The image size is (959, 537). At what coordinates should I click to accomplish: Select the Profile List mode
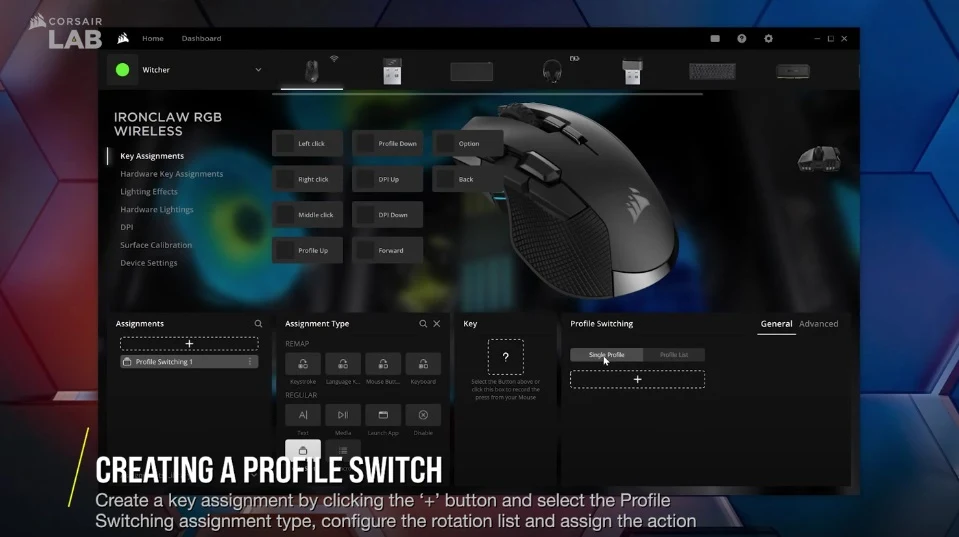[x=673, y=355]
